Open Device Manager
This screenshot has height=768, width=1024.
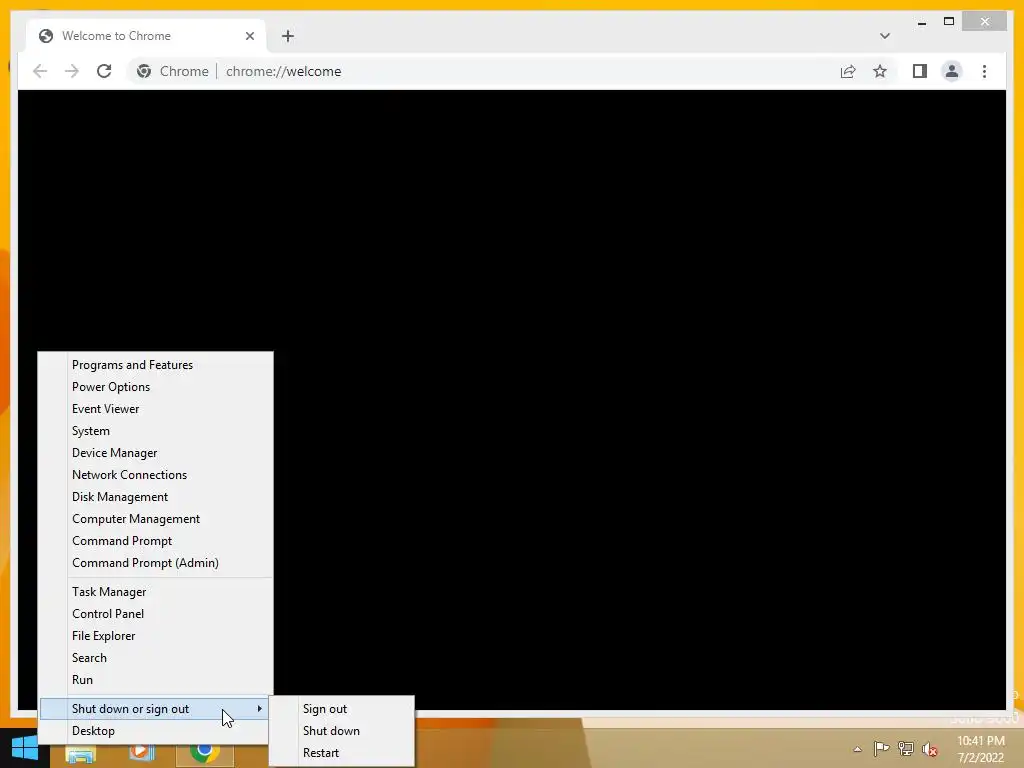pos(156,453)
